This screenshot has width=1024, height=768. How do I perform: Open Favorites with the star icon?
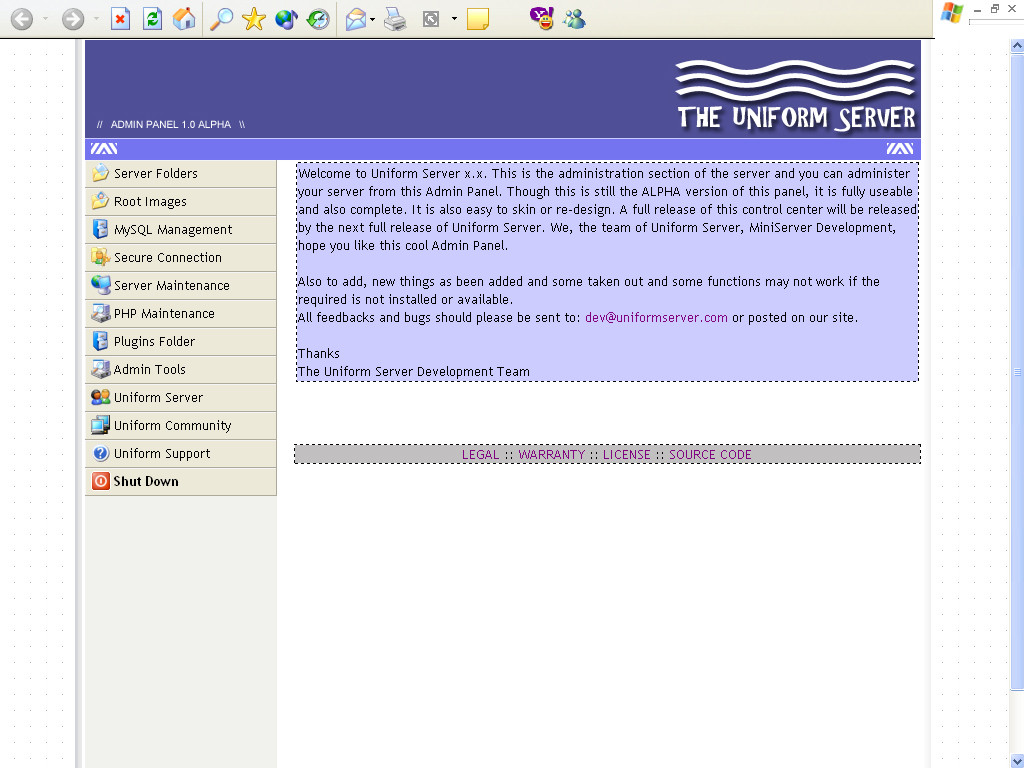coord(253,19)
